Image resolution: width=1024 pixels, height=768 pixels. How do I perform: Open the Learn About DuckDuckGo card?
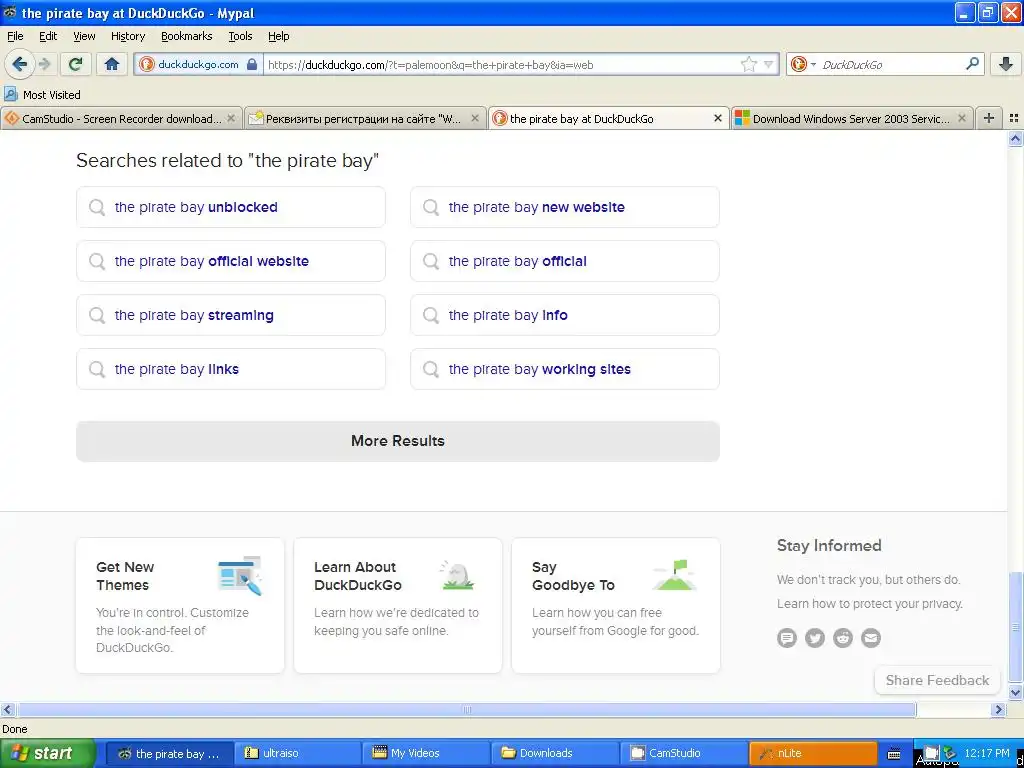click(x=398, y=605)
